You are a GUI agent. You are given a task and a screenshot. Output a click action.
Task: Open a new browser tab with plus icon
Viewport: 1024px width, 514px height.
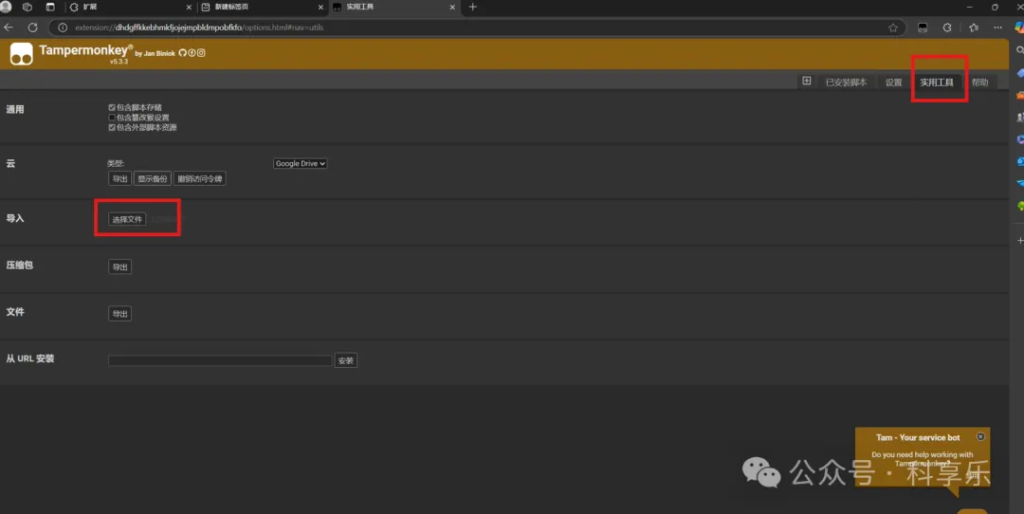pyautogui.click(x=473, y=7)
